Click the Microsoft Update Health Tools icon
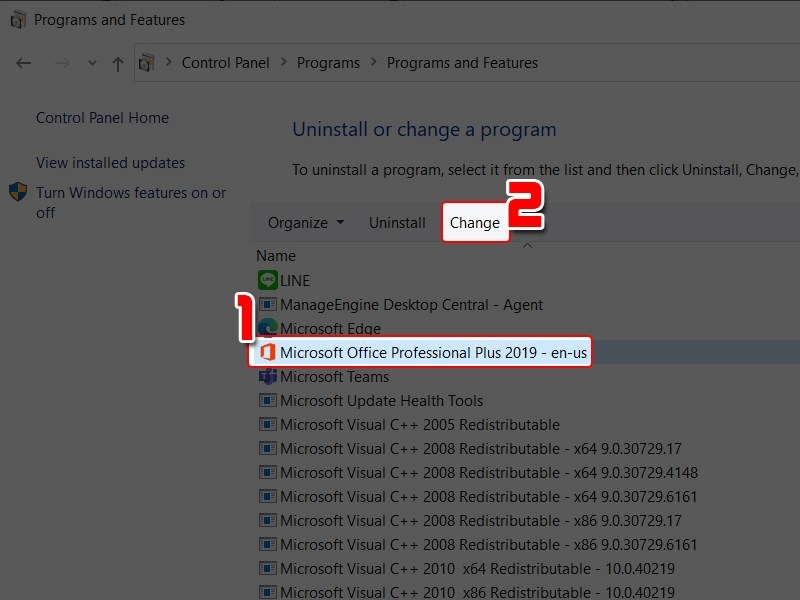The image size is (800, 600). click(268, 401)
